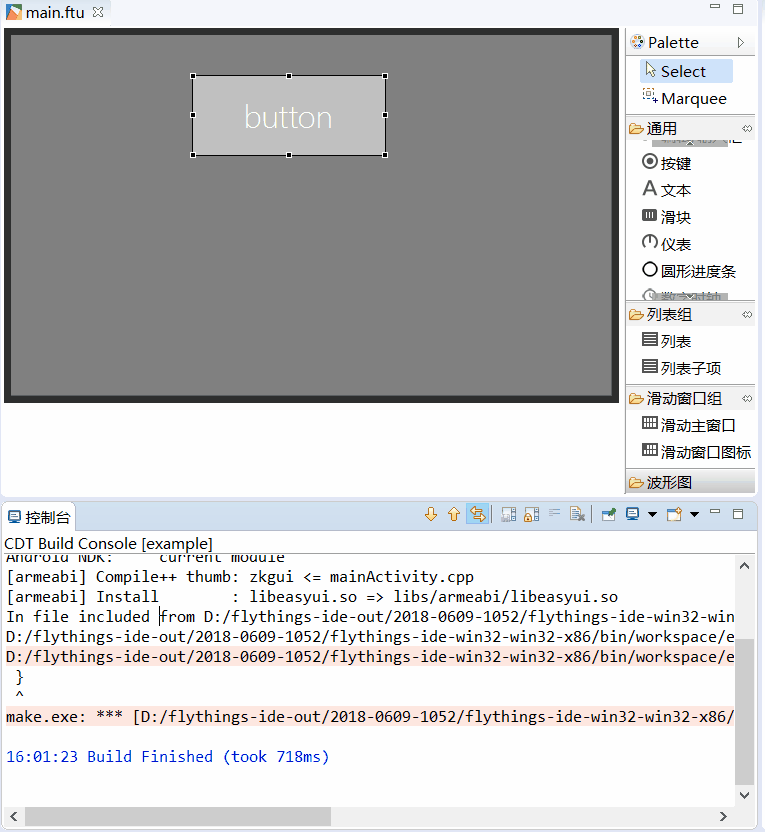Viewport: 765px width, 832px height.
Task: Click the console horizontal scrollbar thumb
Action: 178,816
